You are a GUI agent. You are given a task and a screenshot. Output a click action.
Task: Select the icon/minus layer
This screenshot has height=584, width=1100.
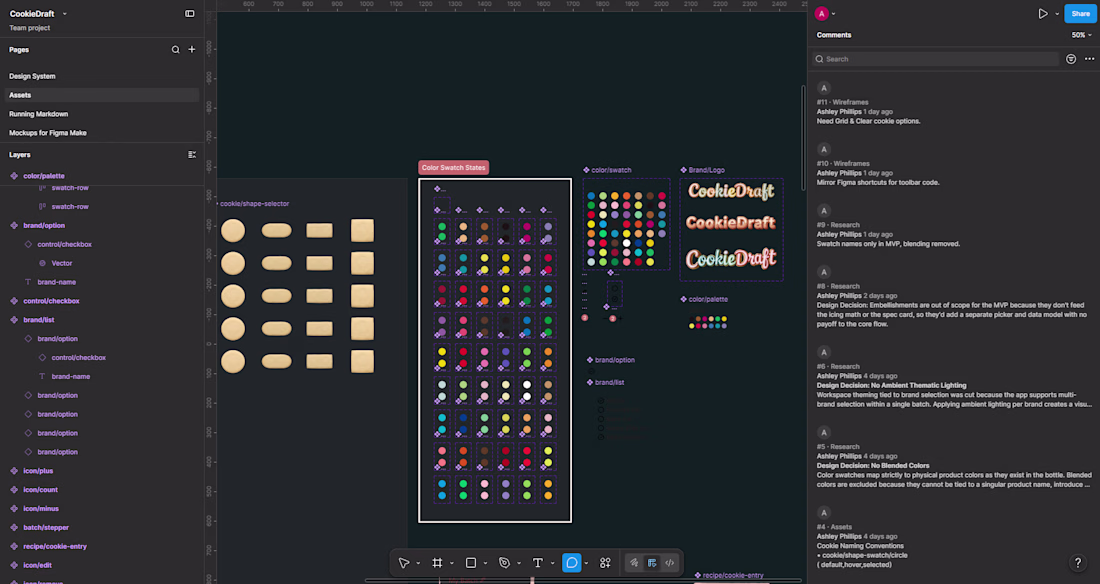pos(41,509)
